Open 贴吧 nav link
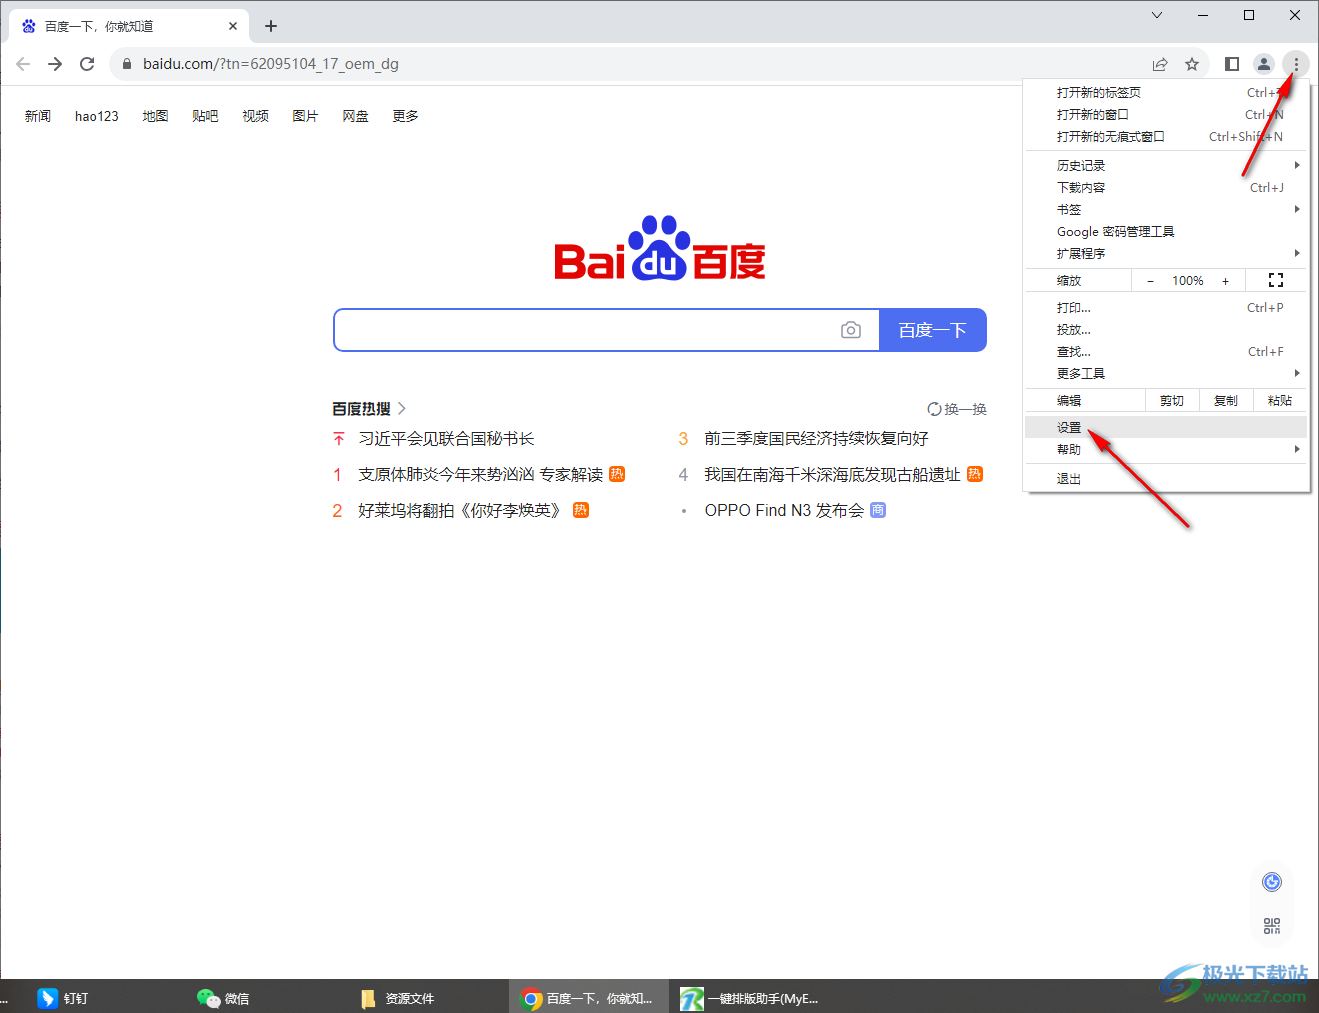 coord(205,116)
